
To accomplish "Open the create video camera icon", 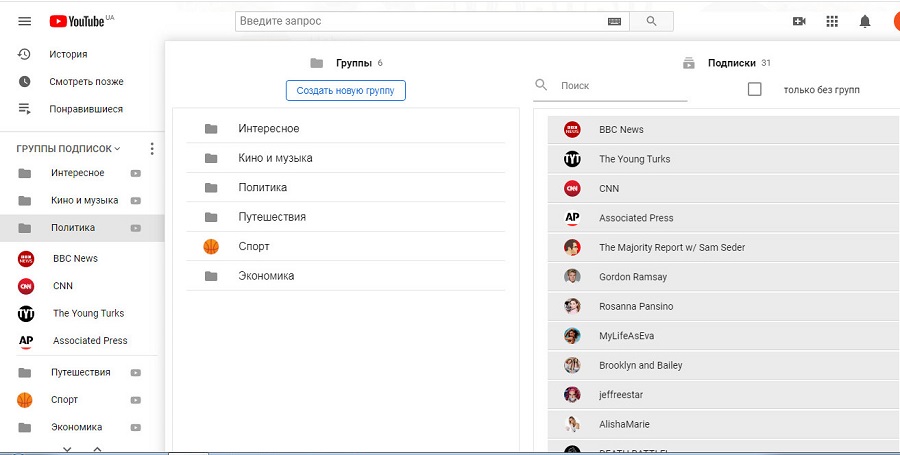I will coord(799,21).
